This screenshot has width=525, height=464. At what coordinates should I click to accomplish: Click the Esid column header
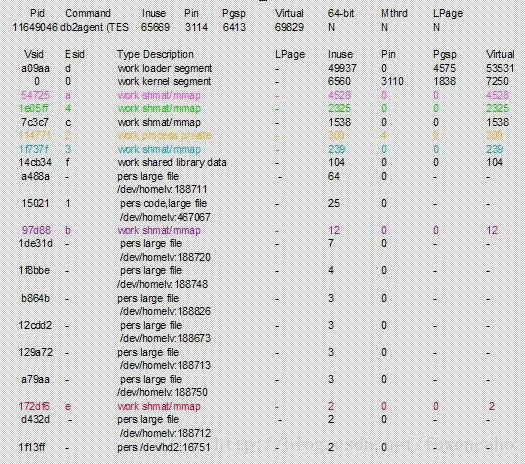(74, 54)
